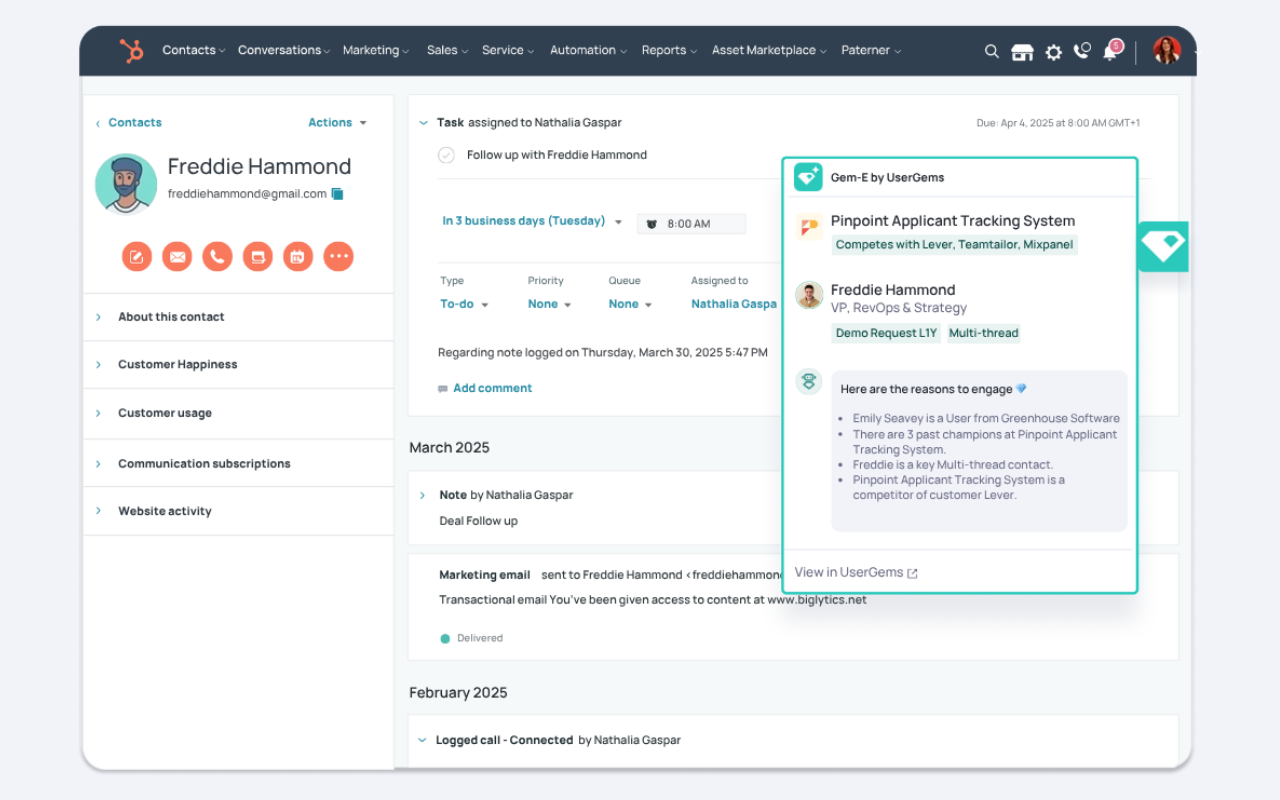Click the Add comment link

492,388
